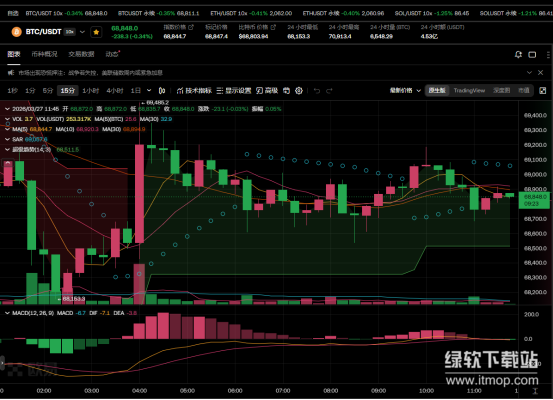The width and height of the screenshot is (553, 400).
Task: Click the candlestick chart type icon
Action: tap(162, 91)
